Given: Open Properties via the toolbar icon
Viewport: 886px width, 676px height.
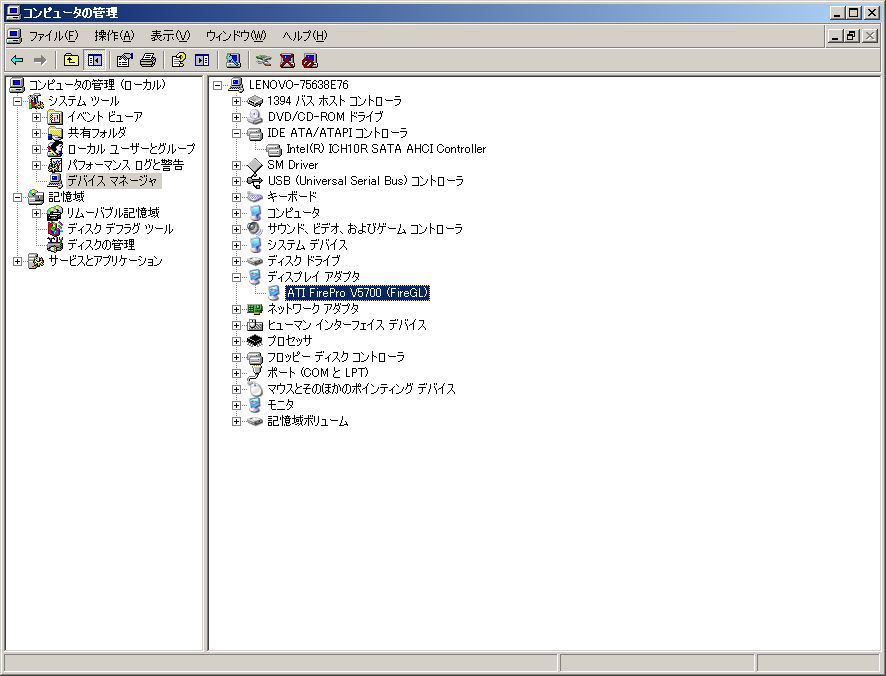Looking at the screenshot, I should click(x=124, y=60).
